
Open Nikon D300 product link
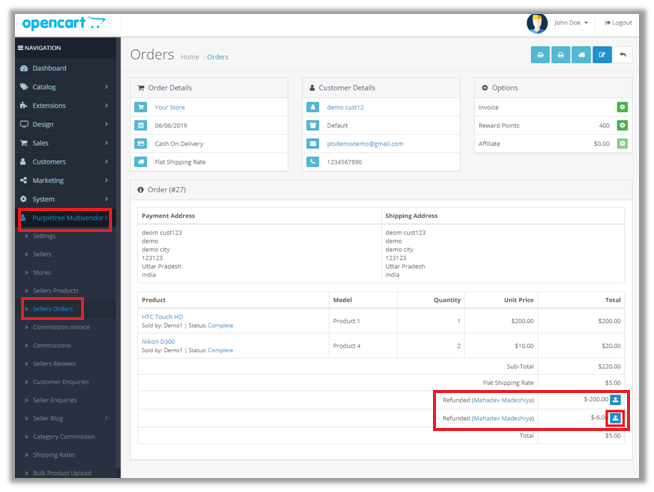pyautogui.click(x=158, y=341)
